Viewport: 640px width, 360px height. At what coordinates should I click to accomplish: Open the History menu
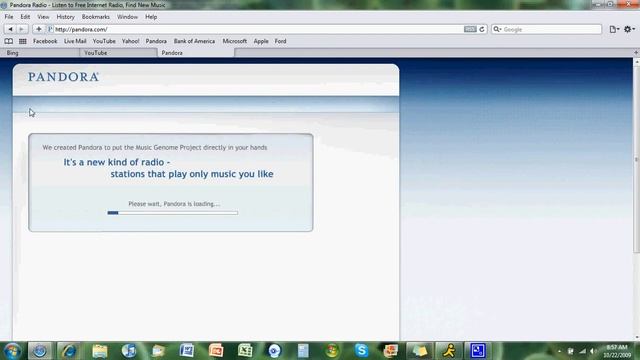[x=66, y=17]
